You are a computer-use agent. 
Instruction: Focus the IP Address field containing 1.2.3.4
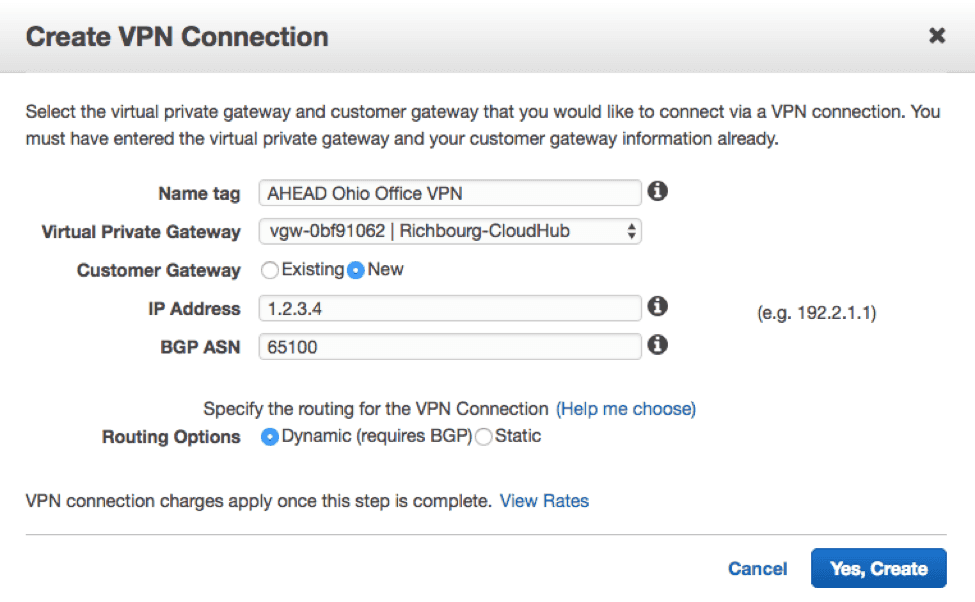(450, 308)
